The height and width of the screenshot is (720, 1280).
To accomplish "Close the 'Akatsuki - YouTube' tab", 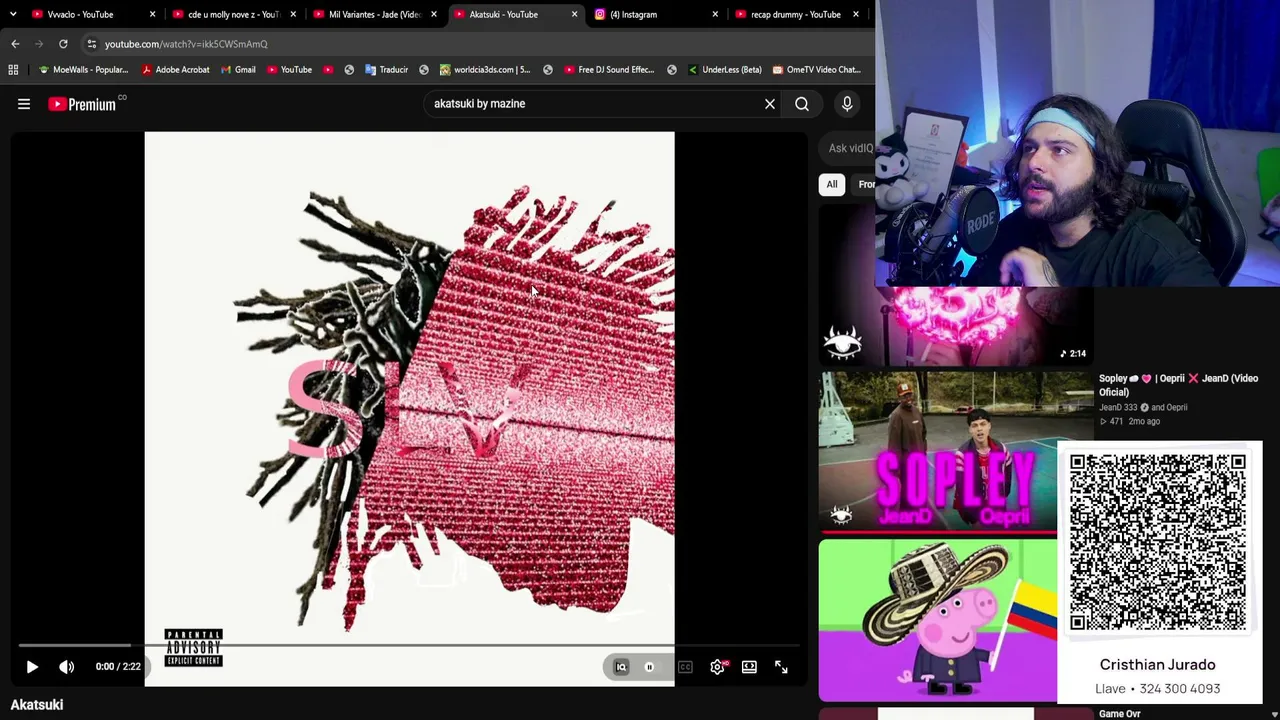I will (x=574, y=14).
